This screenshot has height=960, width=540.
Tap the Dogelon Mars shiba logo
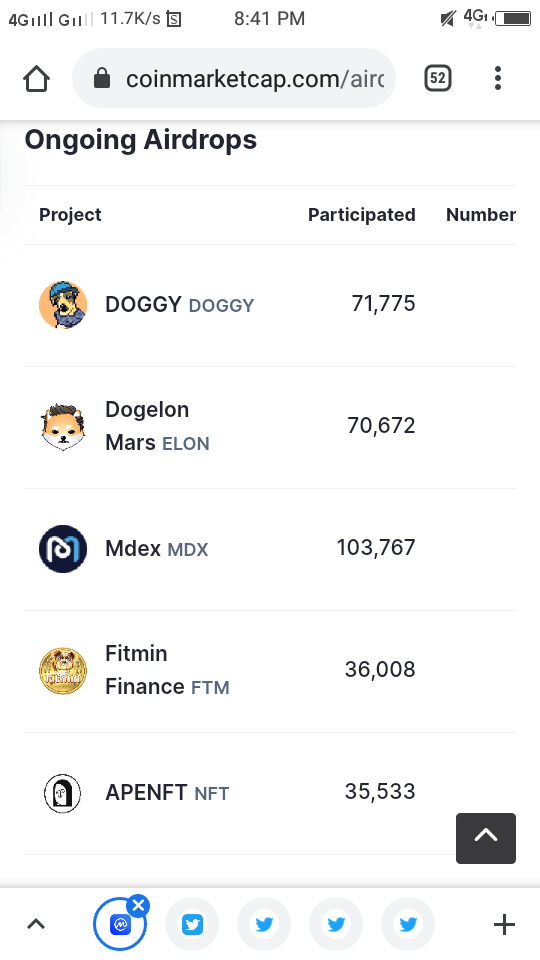pyautogui.click(x=63, y=427)
